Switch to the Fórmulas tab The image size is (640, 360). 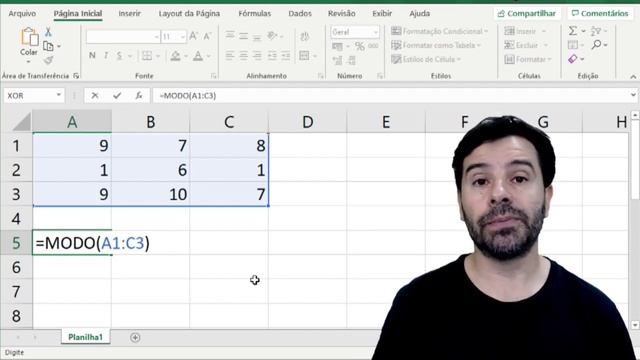point(254,13)
